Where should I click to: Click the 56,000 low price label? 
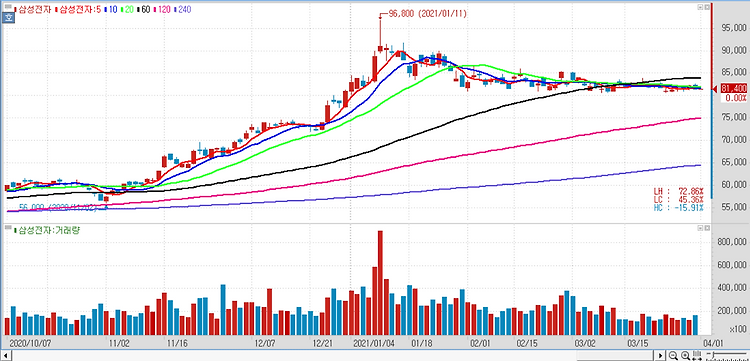pyautogui.click(x=57, y=208)
